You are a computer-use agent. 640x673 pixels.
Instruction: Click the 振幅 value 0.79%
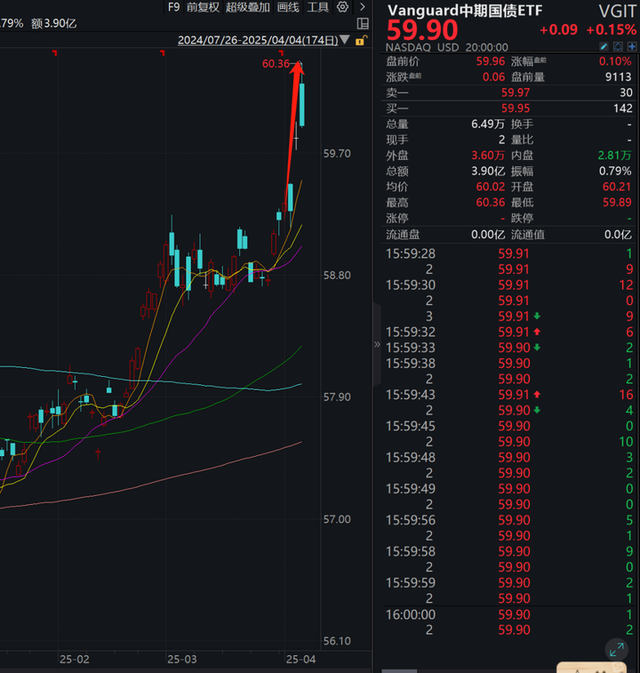[615, 171]
